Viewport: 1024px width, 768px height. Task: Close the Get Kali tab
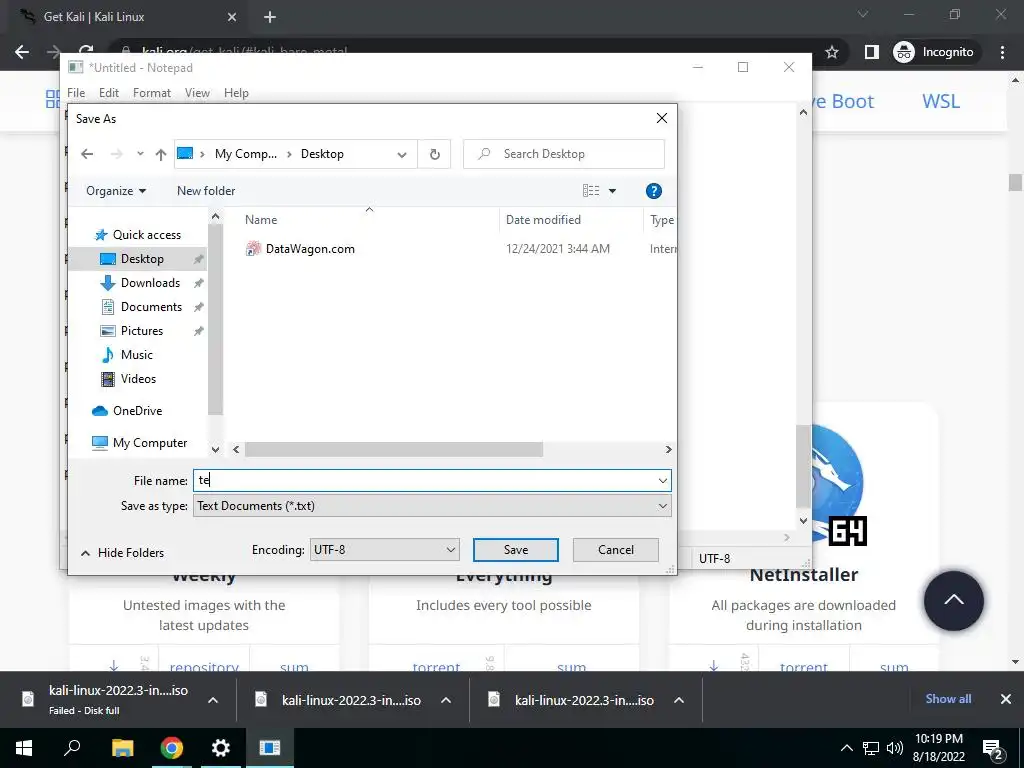pos(232,17)
